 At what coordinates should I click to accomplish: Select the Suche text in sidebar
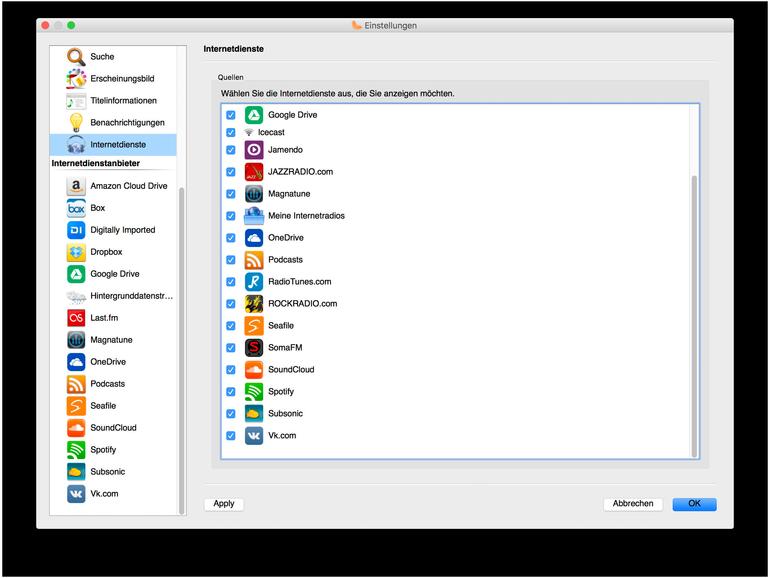102,56
